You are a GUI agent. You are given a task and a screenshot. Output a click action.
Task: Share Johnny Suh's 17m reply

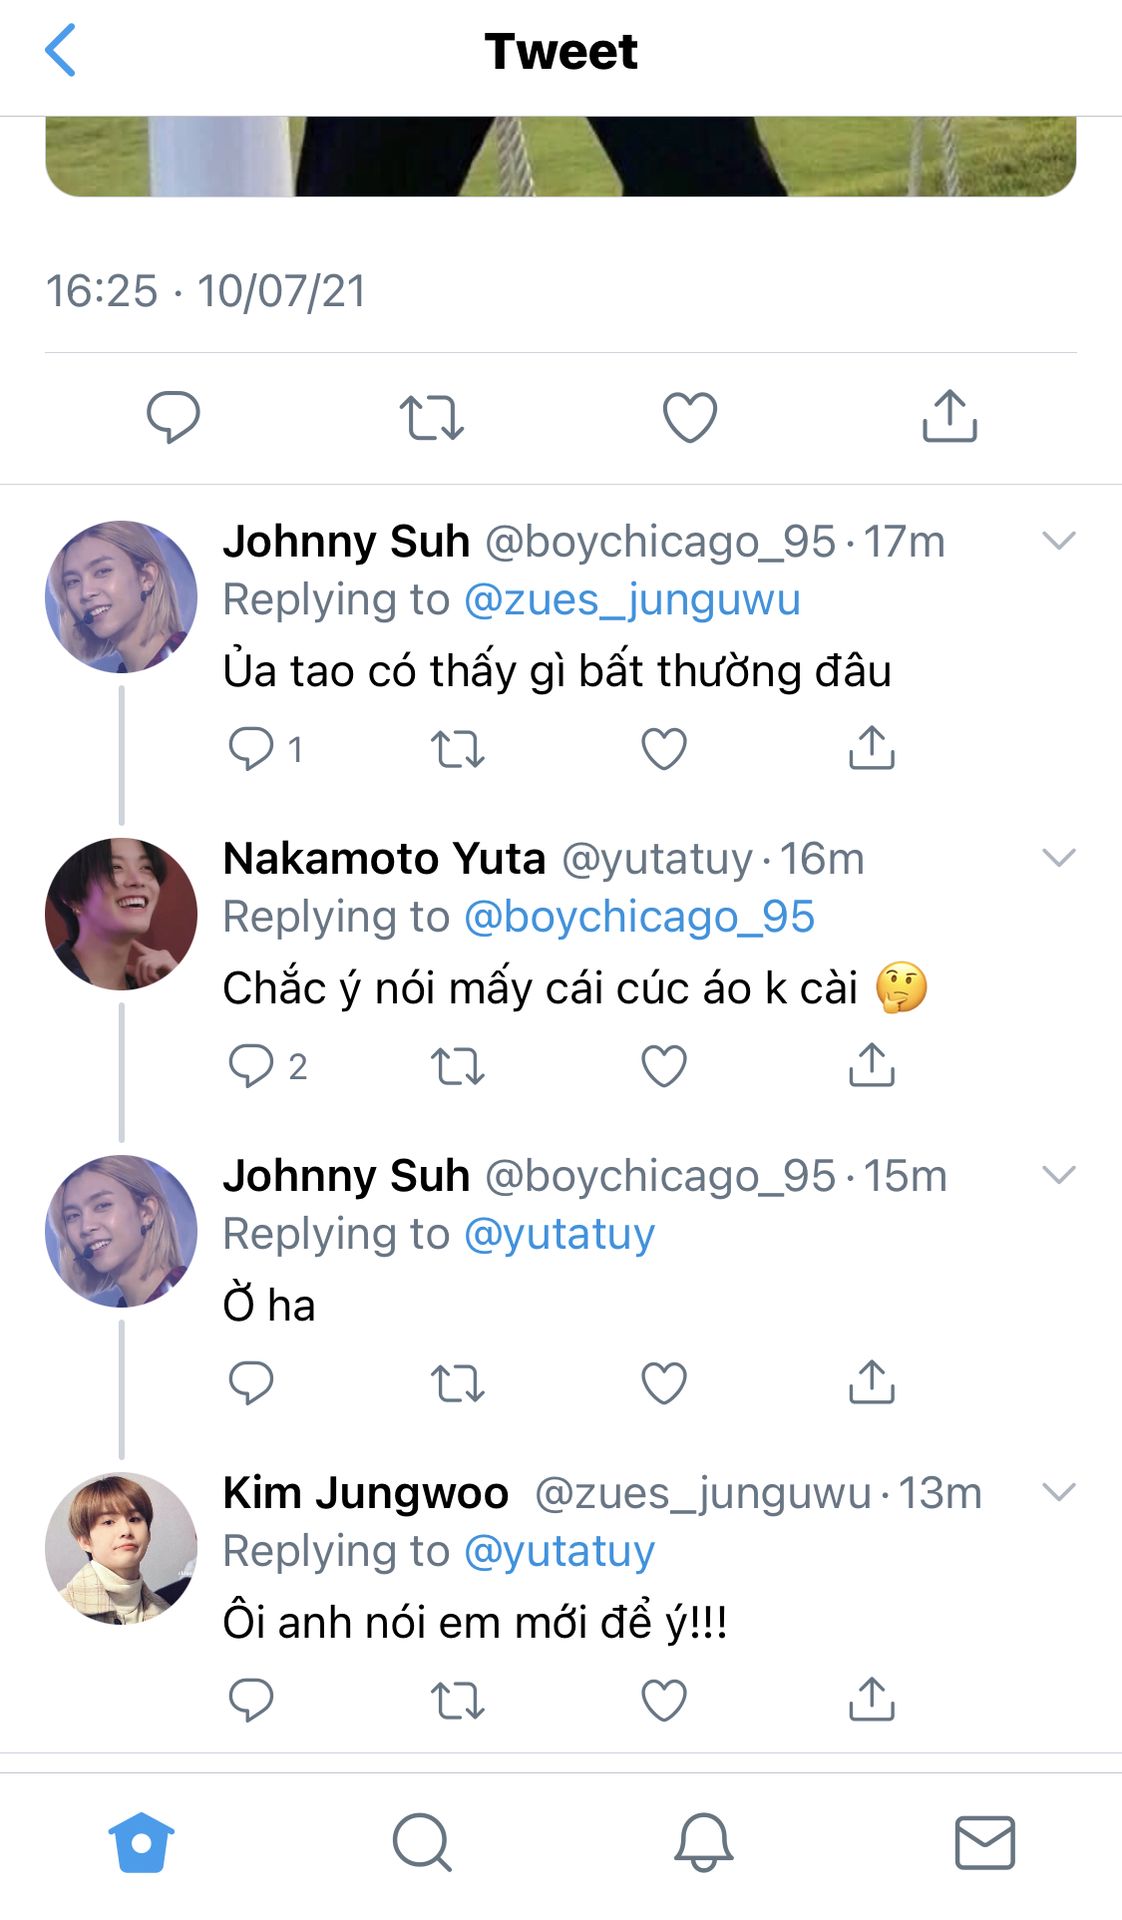click(871, 748)
